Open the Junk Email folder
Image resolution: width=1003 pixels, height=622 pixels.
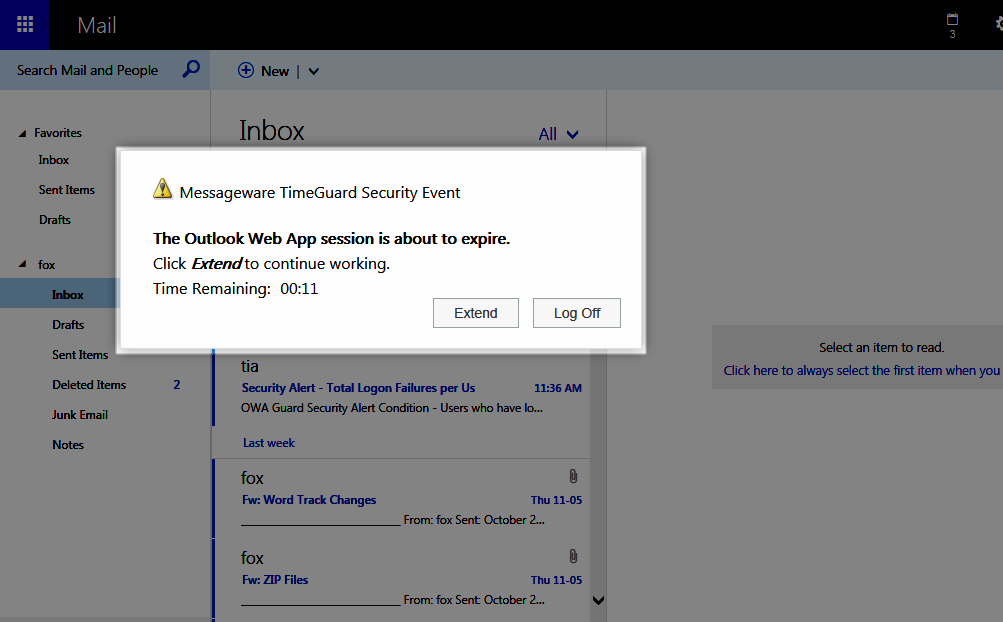(x=80, y=415)
